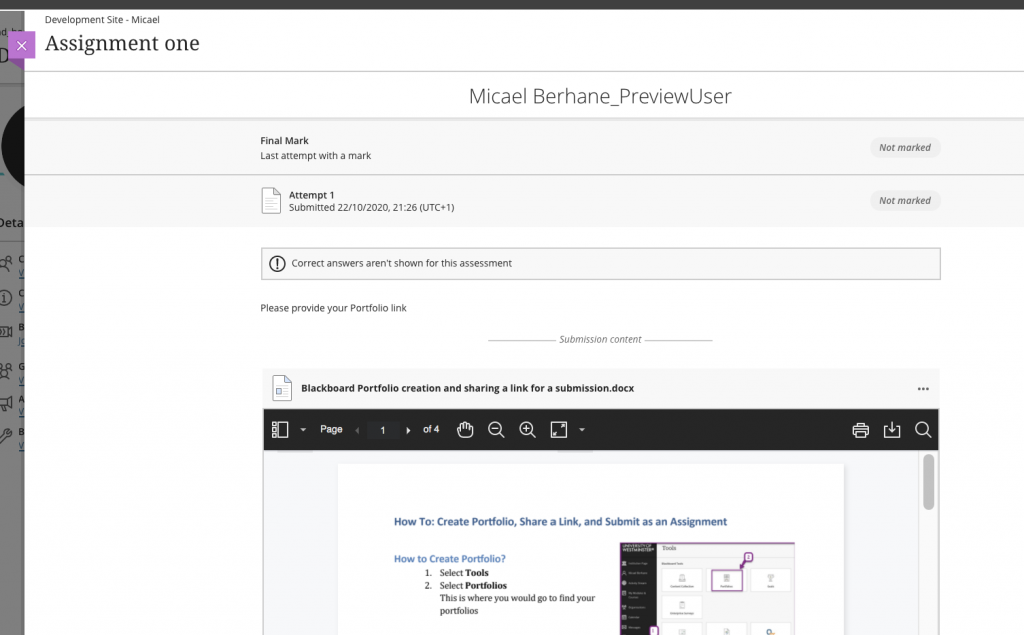Image resolution: width=1024 pixels, height=635 pixels.
Task: Click the circled info icon in background sidebar
Action: pyautogui.click(x=5, y=298)
